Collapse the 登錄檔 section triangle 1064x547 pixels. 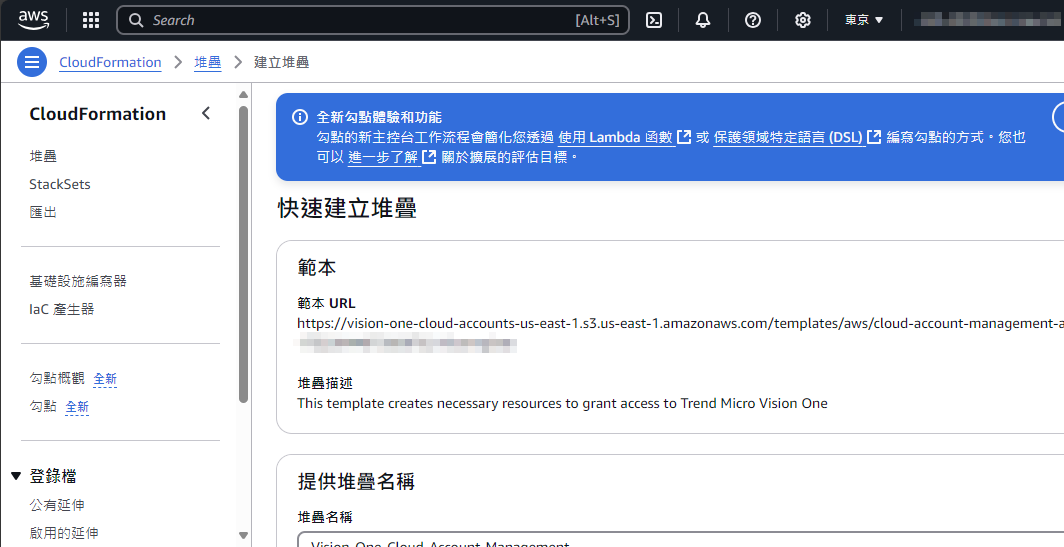(16, 476)
